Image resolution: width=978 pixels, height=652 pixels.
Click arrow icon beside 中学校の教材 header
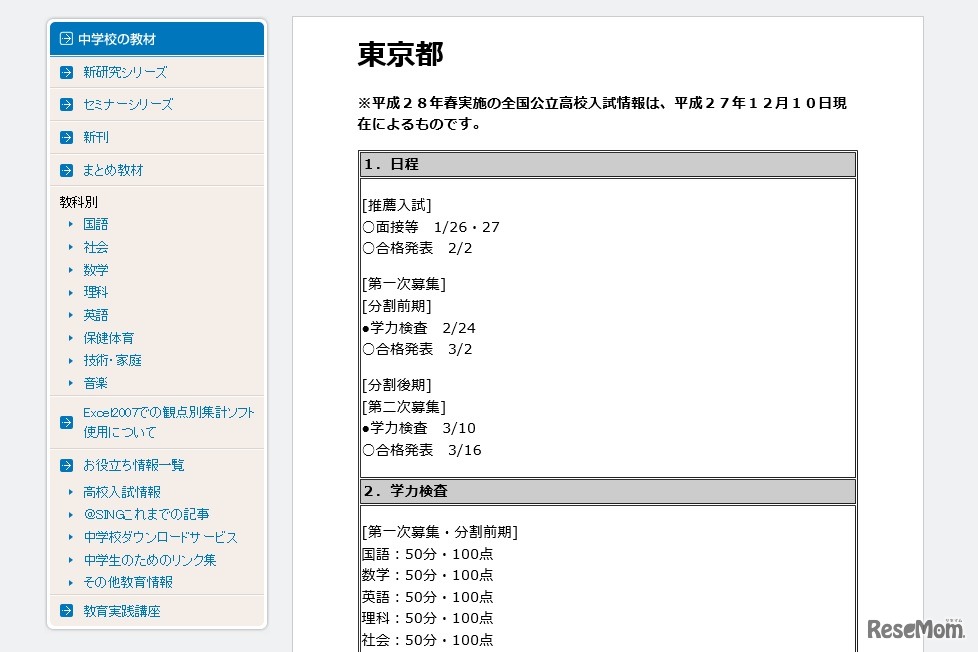tap(66, 39)
